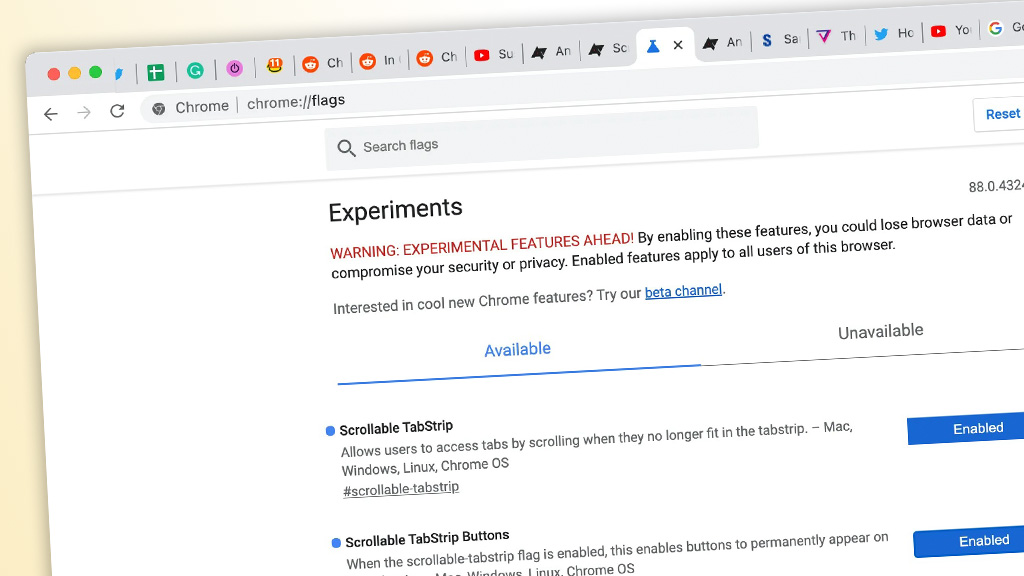
Task: Click the #scrollable-tabstrip anchor link
Action: coord(401,489)
